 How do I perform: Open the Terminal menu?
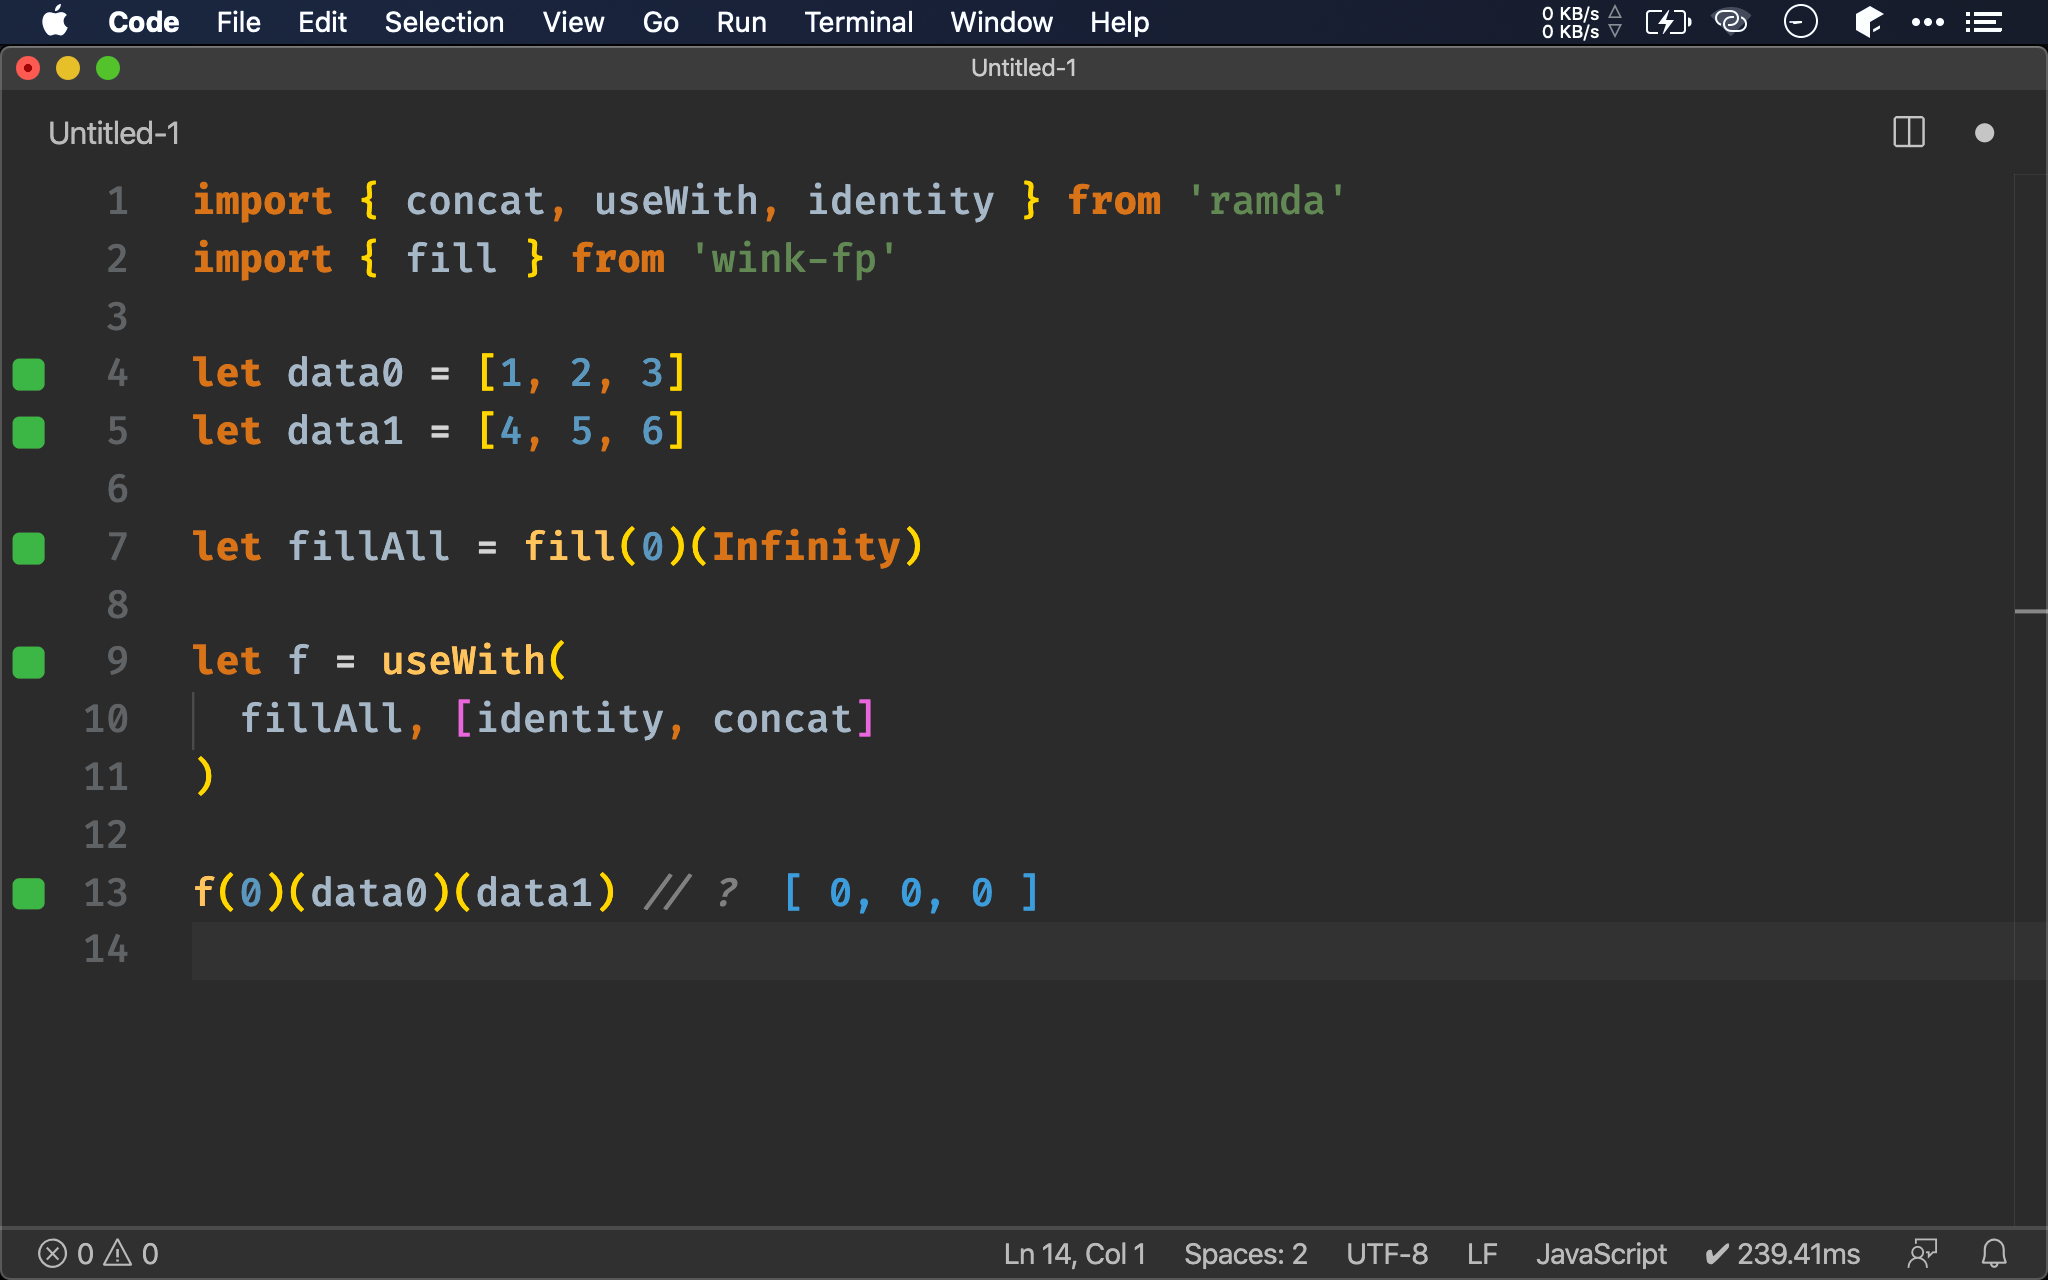(858, 22)
